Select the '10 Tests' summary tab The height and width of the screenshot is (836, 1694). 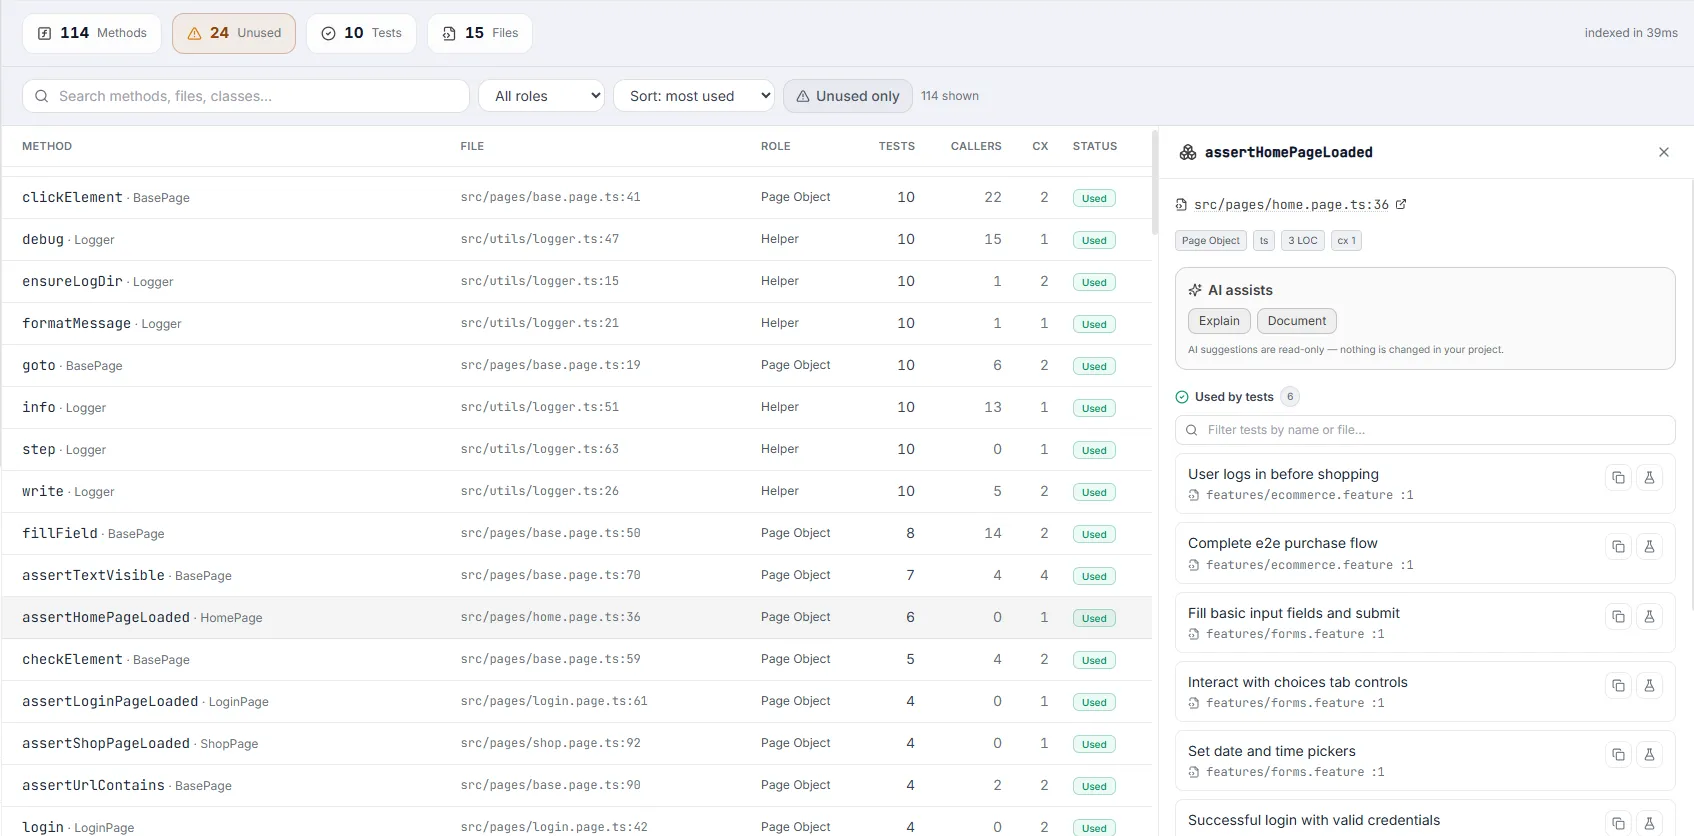coord(361,33)
